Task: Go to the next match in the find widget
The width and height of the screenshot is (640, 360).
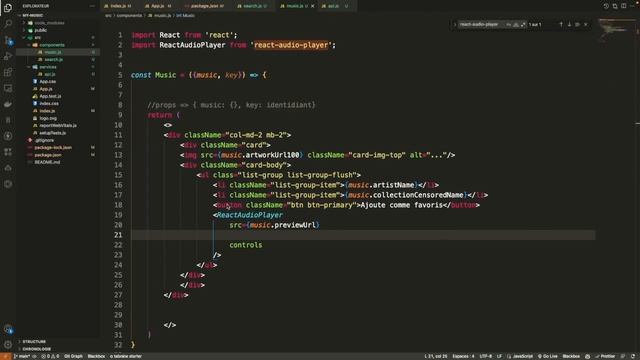Action: (x=569, y=24)
